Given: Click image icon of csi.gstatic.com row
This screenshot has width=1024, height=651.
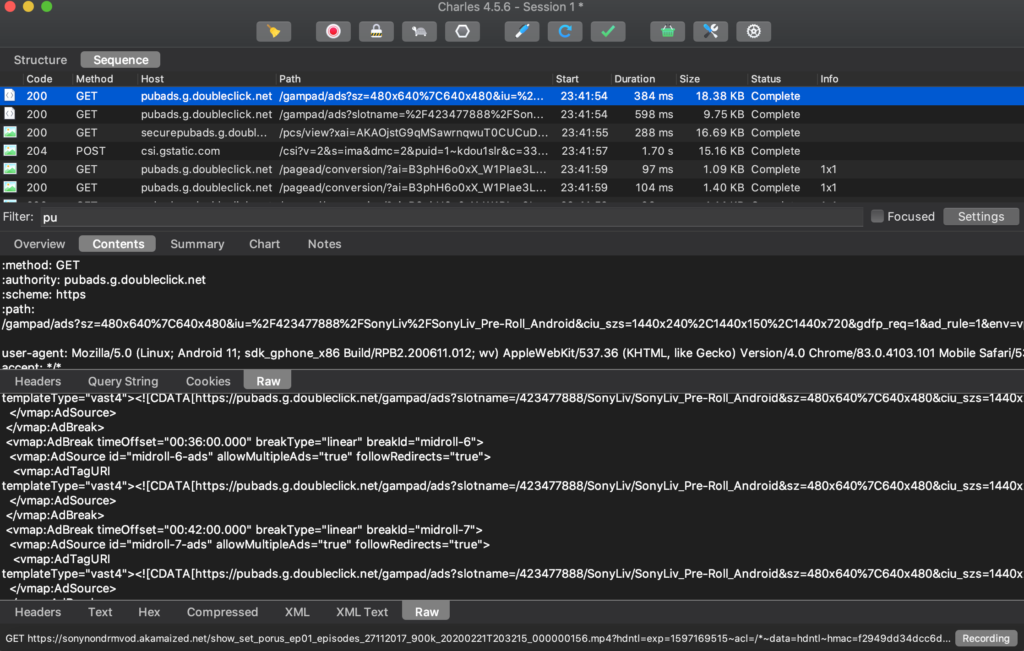Looking at the screenshot, I should coord(10,151).
